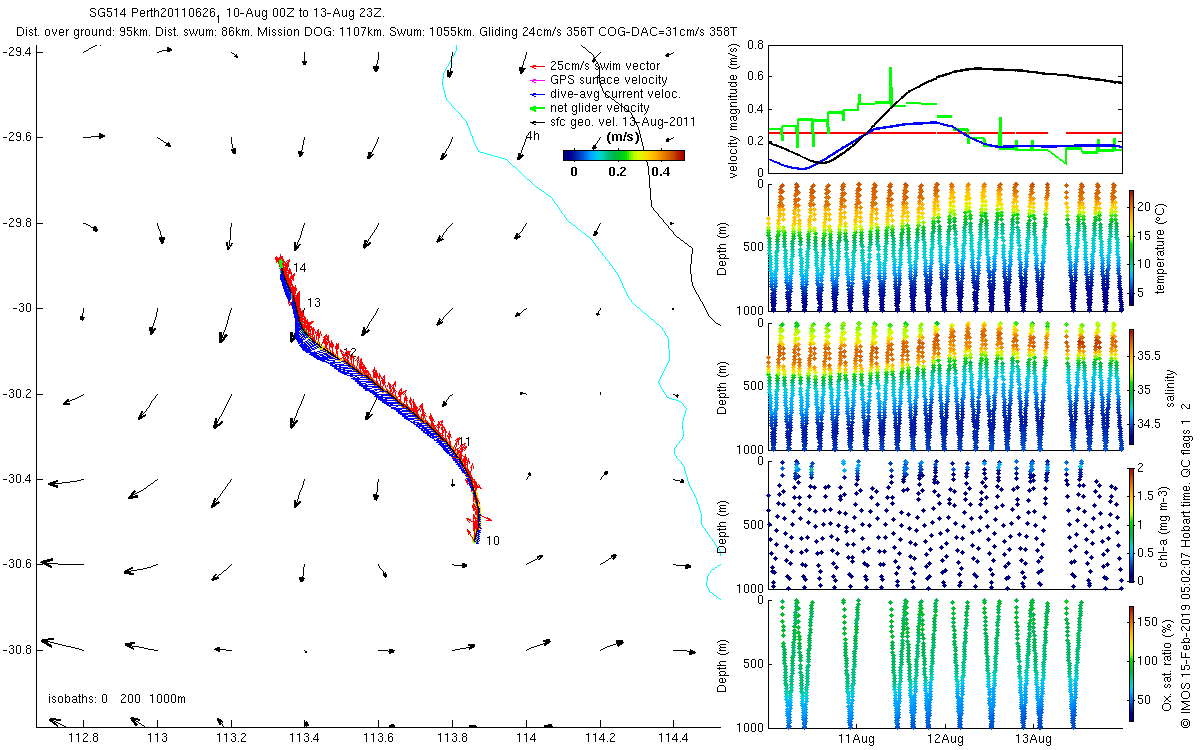Click latitude tick "-30.8"
Image resolution: width=1200 pixels, height=750 pixels.
tap(18, 650)
